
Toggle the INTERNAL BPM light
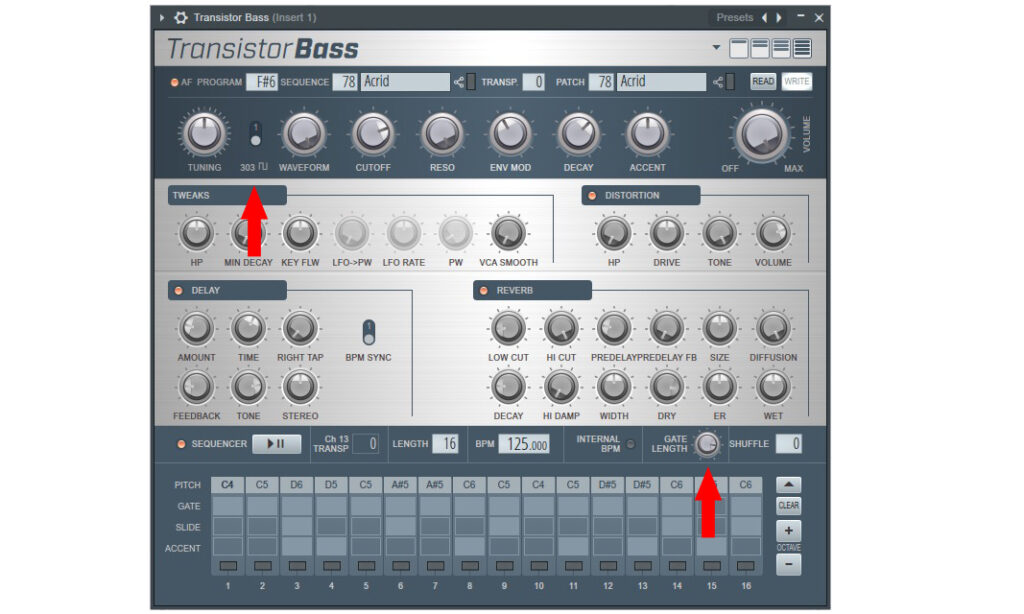(x=630, y=444)
